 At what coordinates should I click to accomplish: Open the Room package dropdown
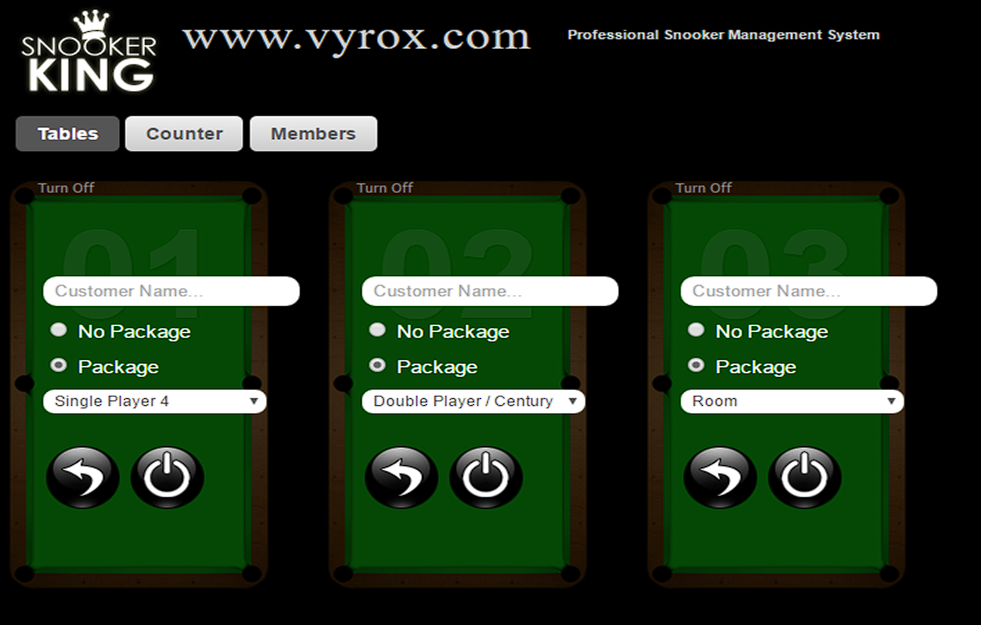pos(792,402)
